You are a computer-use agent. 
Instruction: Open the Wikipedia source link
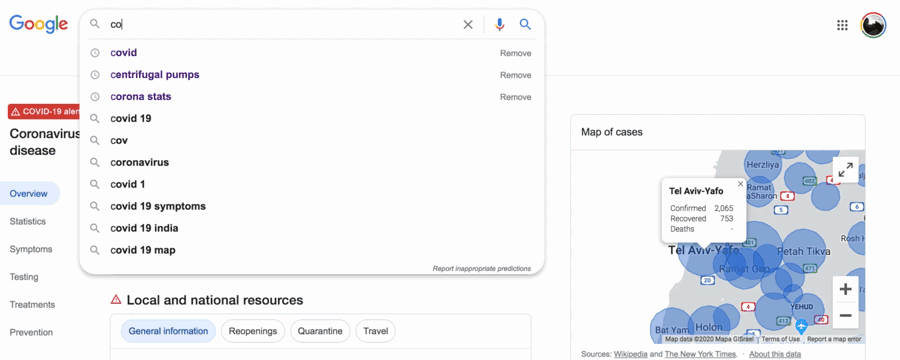tap(630, 354)
